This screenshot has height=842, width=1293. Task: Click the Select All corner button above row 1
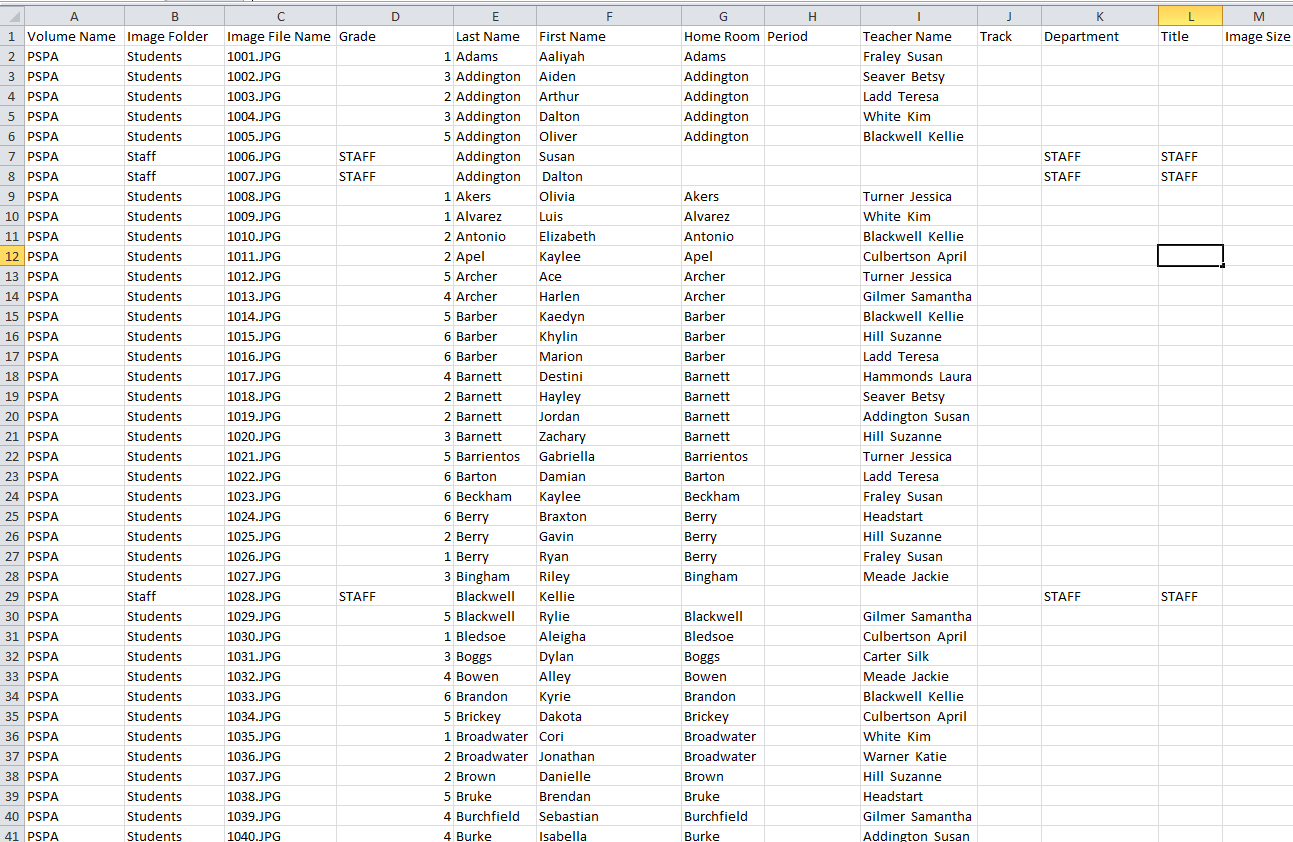(12, 15)
